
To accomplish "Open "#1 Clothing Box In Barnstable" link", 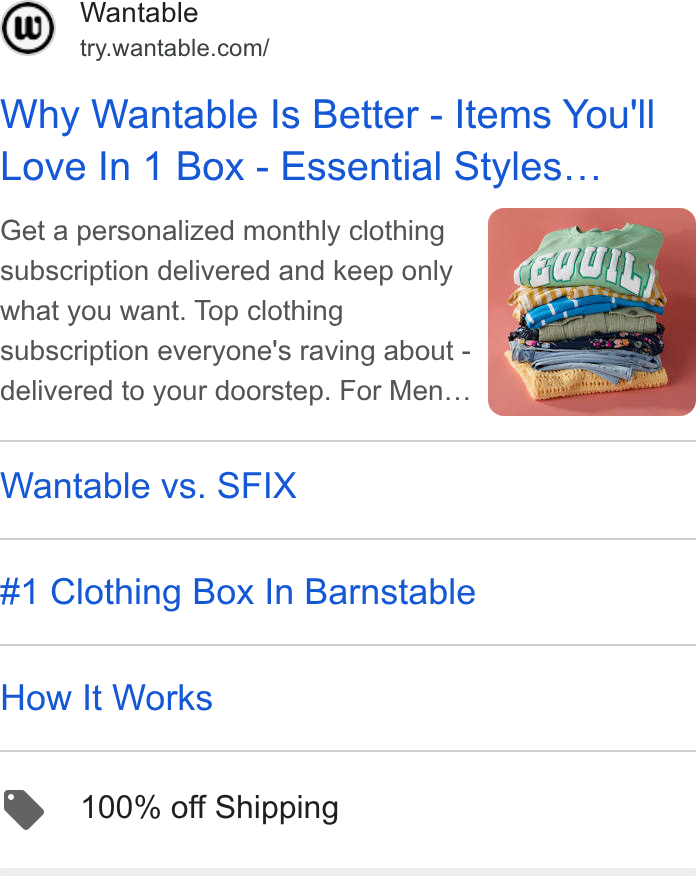I will tap(238, 592).
